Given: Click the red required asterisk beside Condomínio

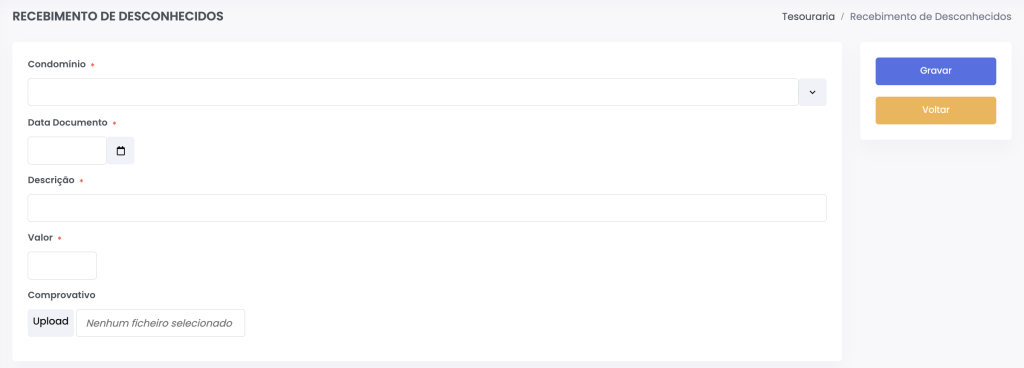Looking at the screenshot, I should point(92,65).
